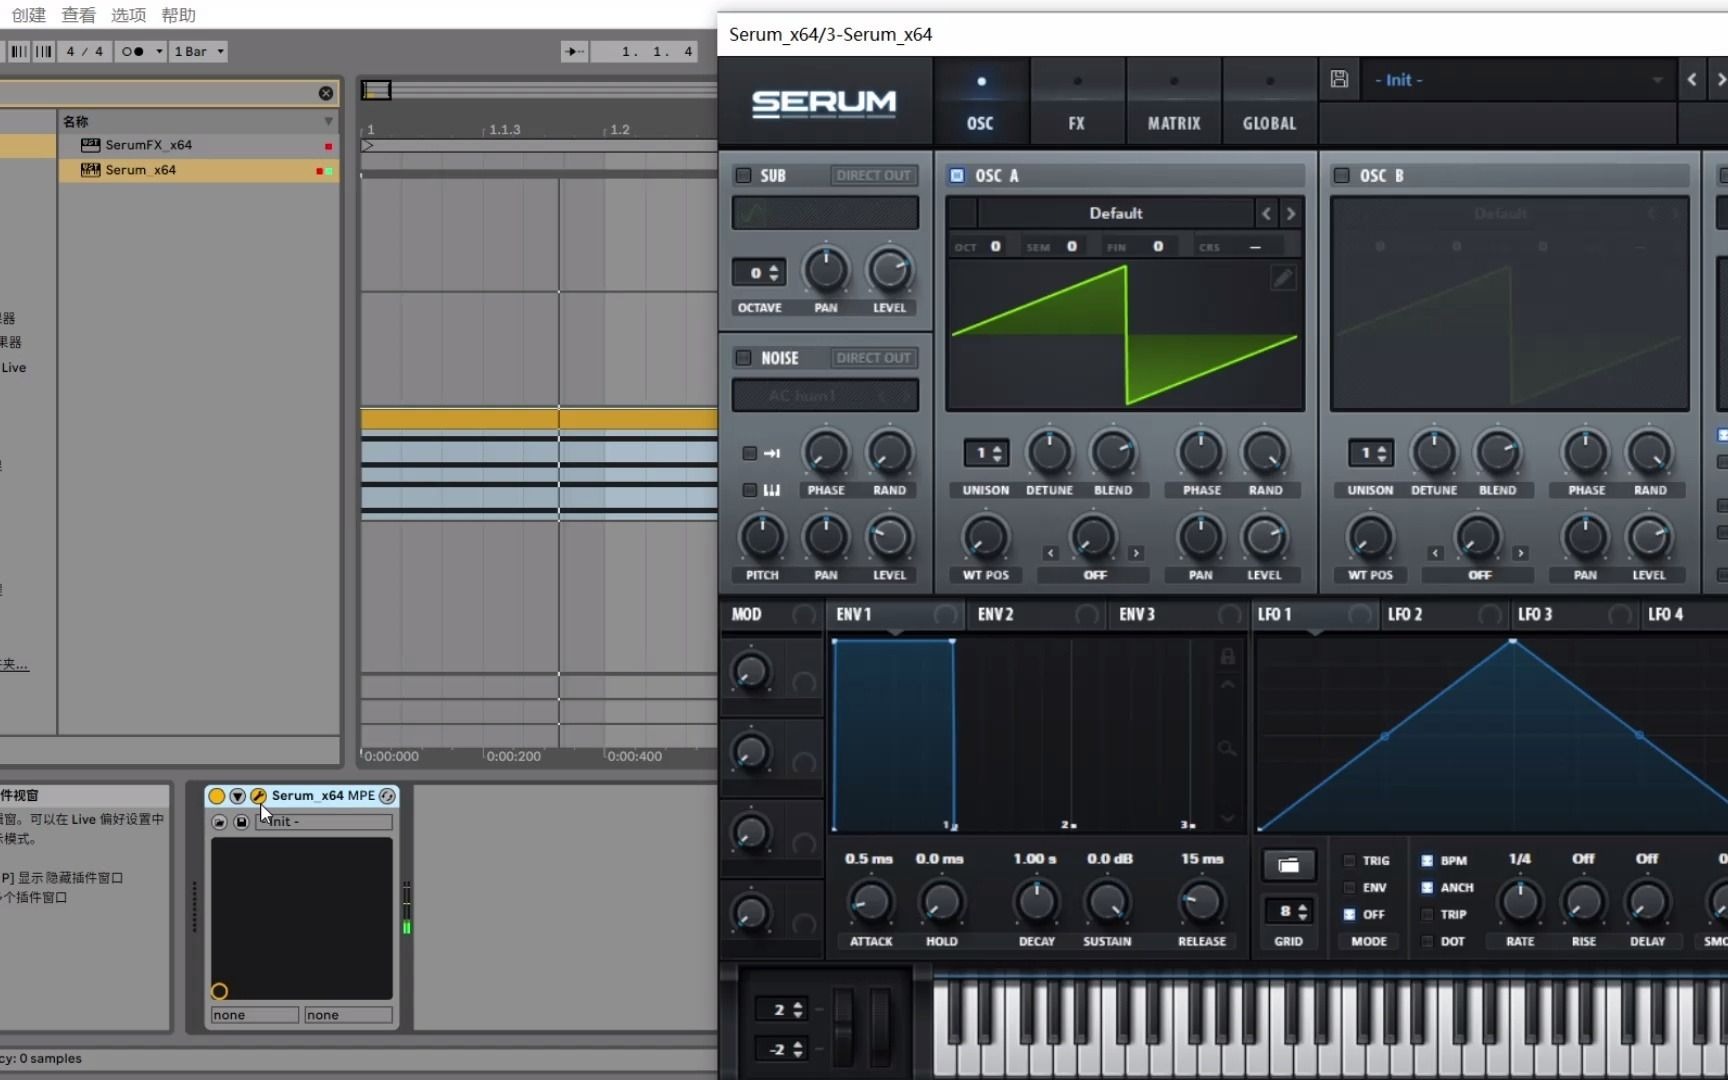The width and height of the screenshot is (1728, 1080).
Task: Select next OSC A wavetable arrow
Action: point(1291,213)
